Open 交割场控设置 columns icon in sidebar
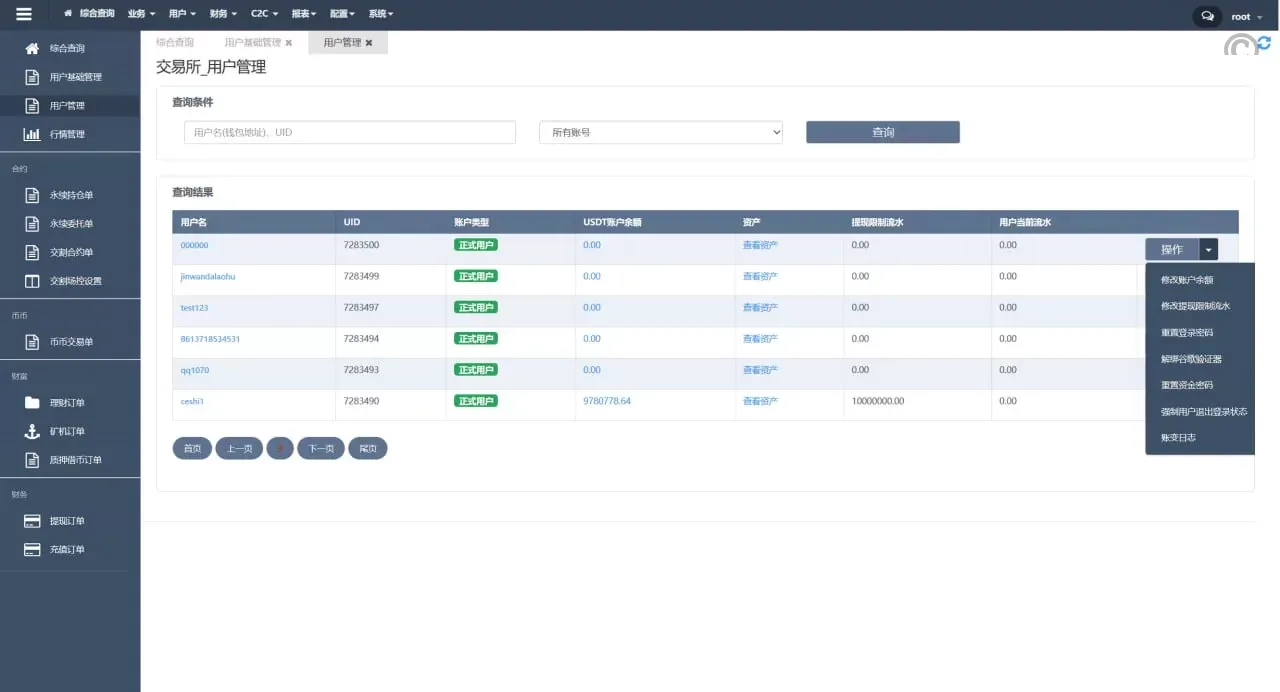This screenshot has height=692, width=1280. (x=32, y=281)
